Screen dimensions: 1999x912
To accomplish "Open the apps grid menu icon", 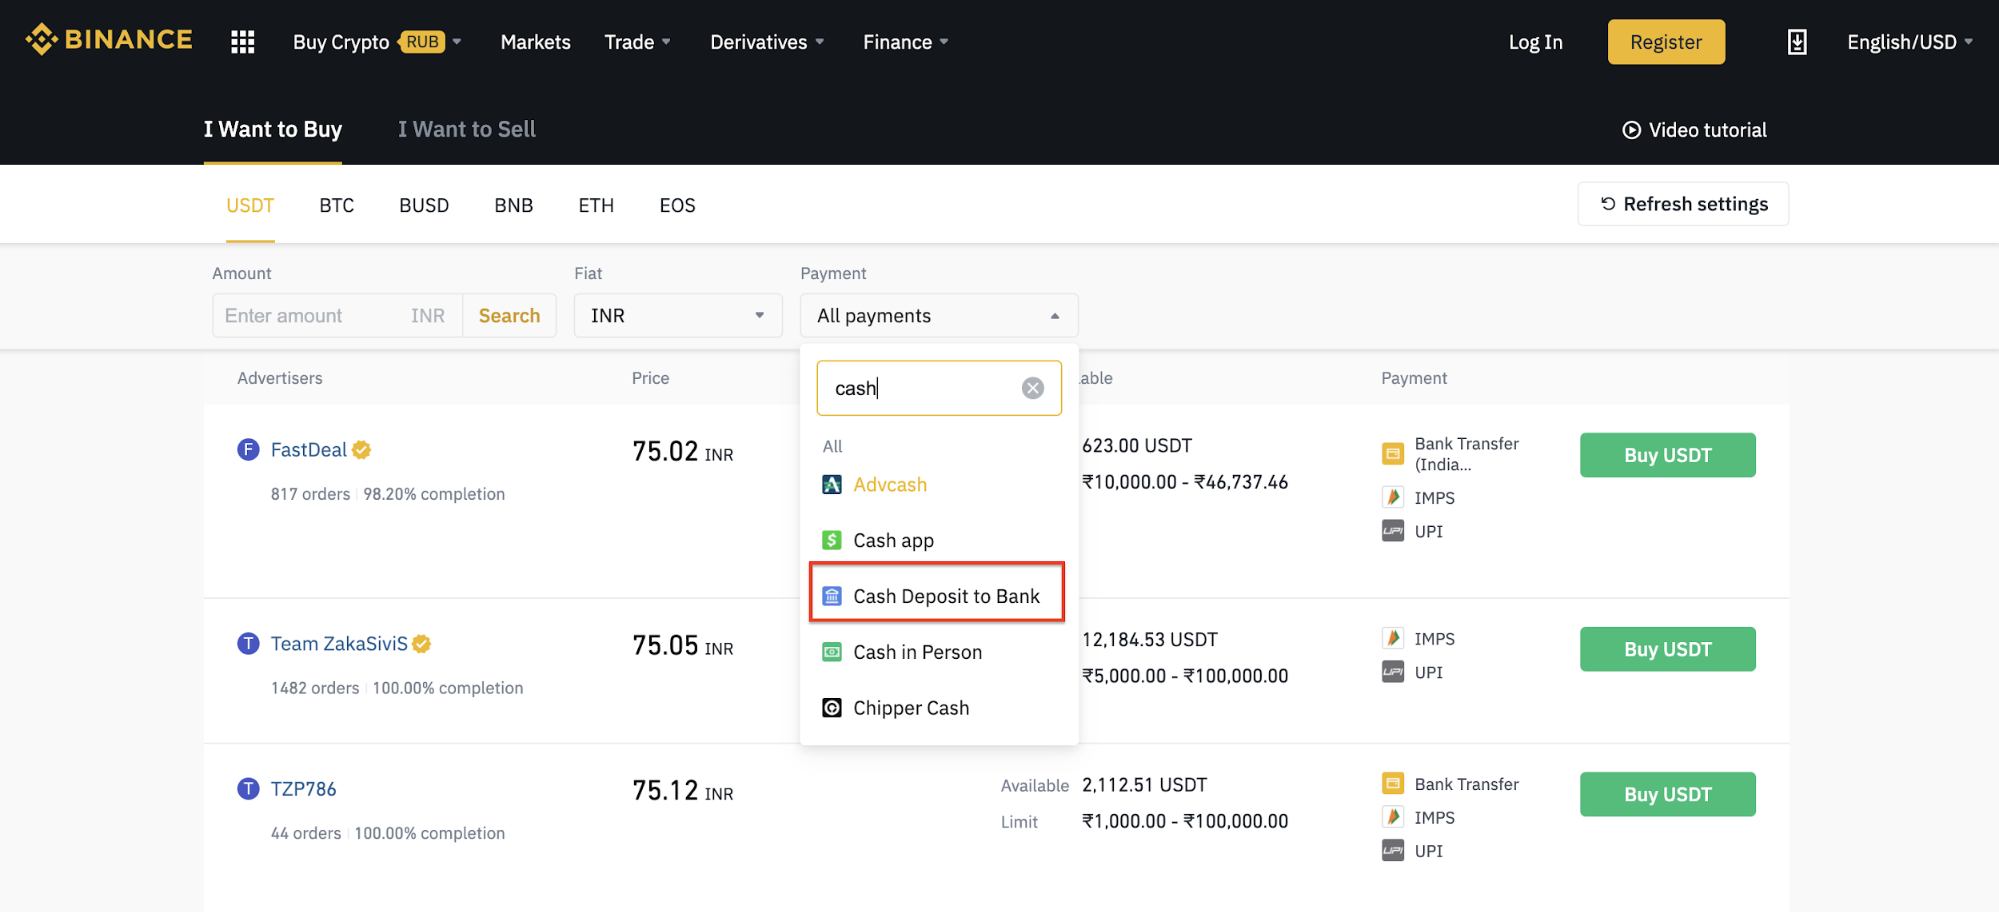I will [242, 42].
